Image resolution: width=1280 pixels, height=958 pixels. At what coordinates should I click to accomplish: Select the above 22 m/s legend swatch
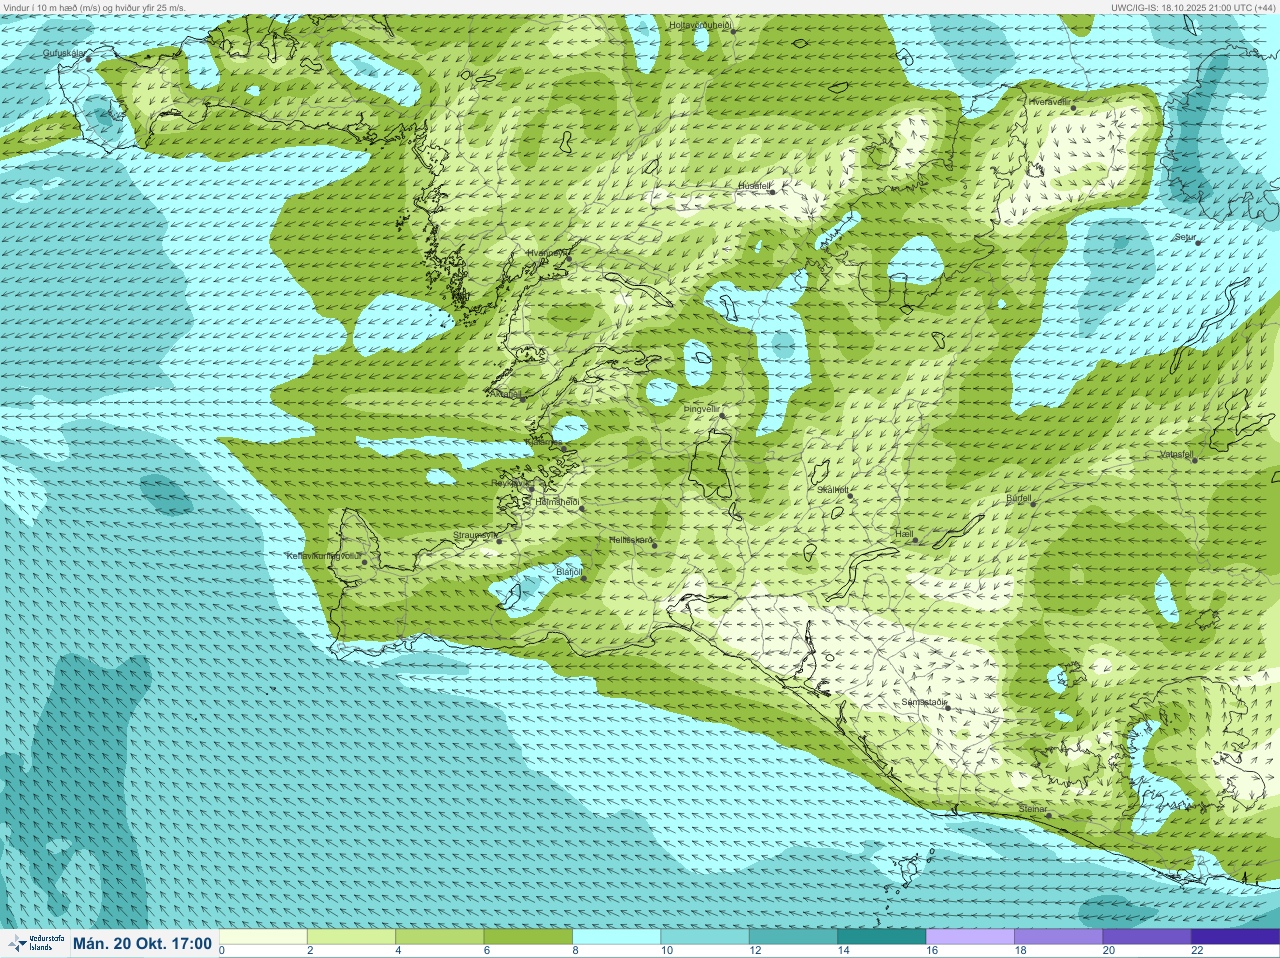pyautogui.click(x=1235, y=937)
